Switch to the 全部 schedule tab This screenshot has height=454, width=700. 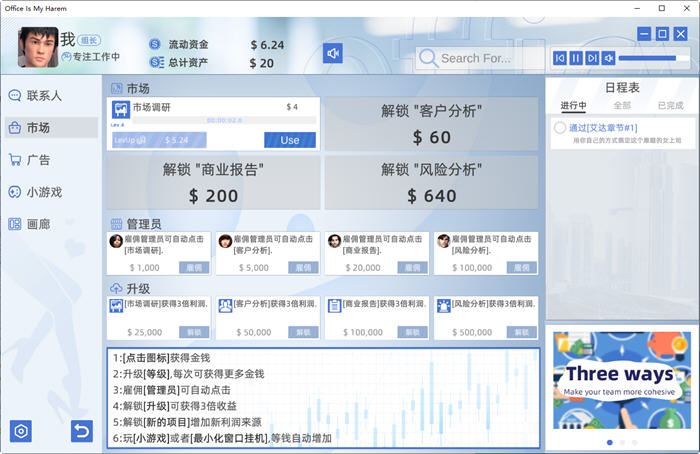point(621,105)
